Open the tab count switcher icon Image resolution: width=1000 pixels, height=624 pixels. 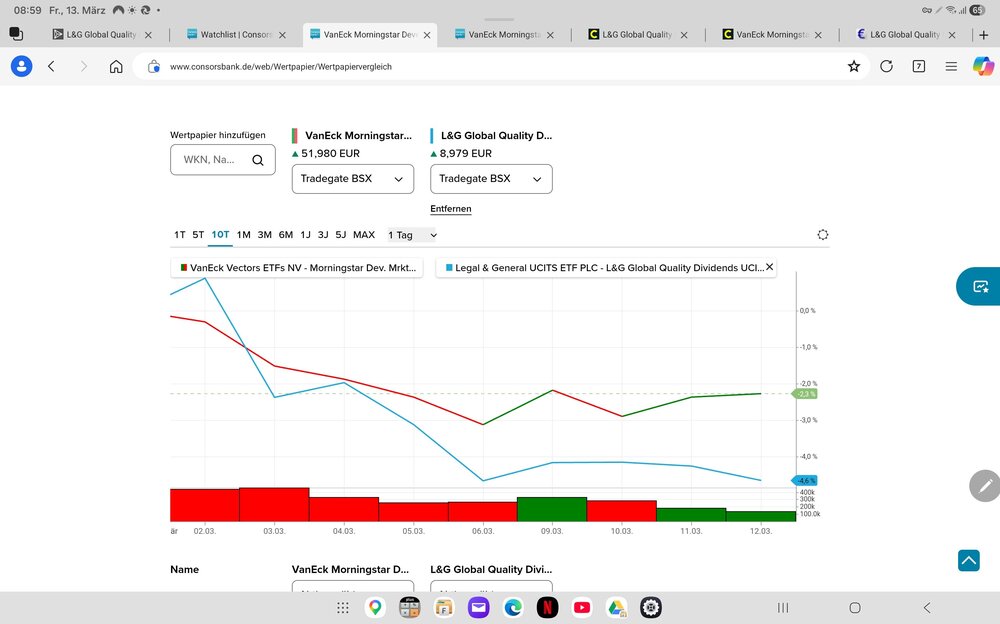919,66
